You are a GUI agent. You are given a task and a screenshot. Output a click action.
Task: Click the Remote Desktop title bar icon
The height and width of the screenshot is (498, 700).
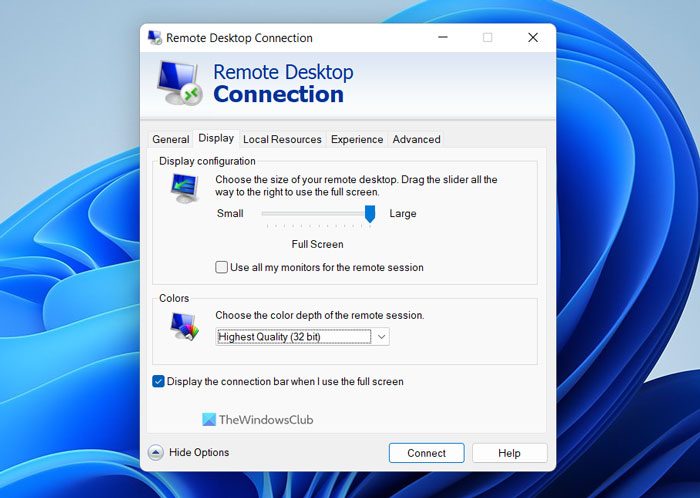[x=154, y=37]
